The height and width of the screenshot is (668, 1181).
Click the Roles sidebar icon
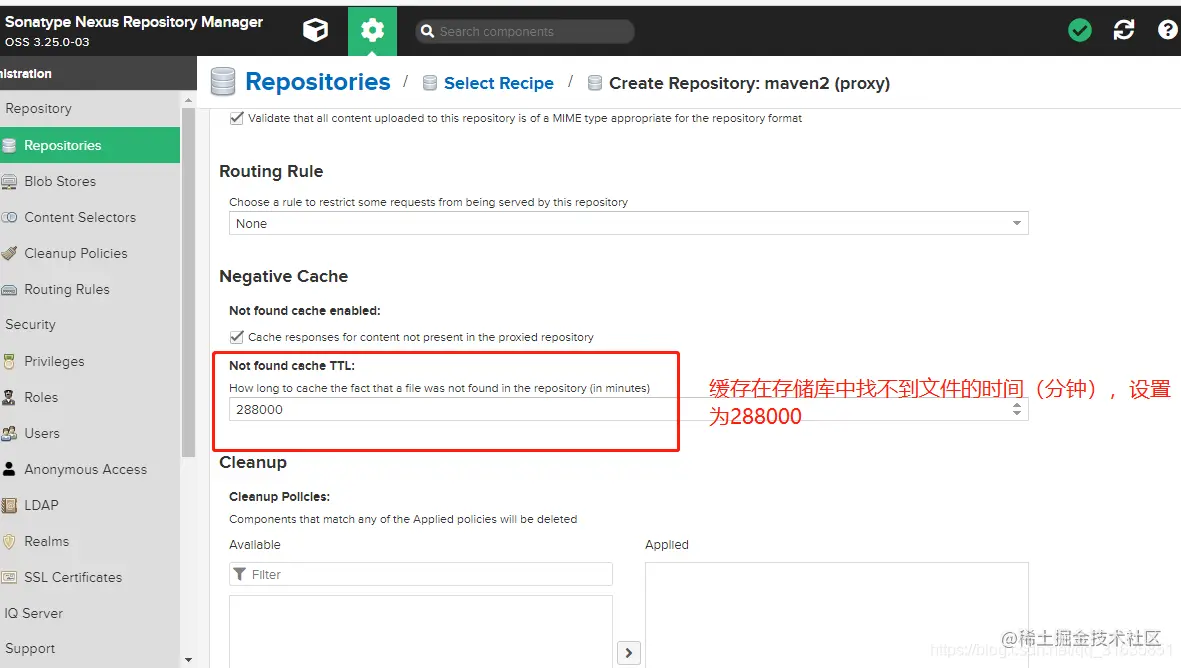pos(9,398)
